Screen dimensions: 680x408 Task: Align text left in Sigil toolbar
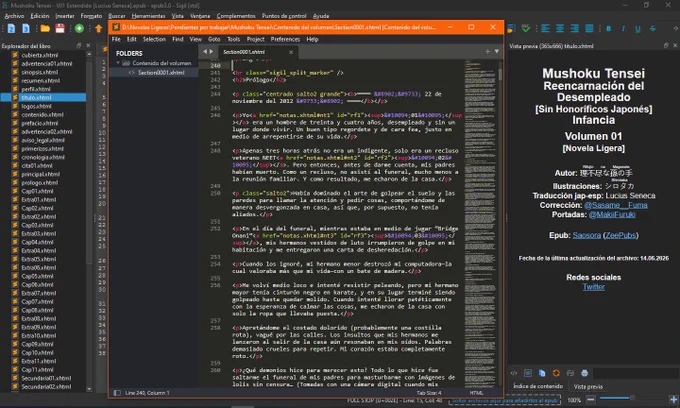pyautogui.click(x=545, y=29)
